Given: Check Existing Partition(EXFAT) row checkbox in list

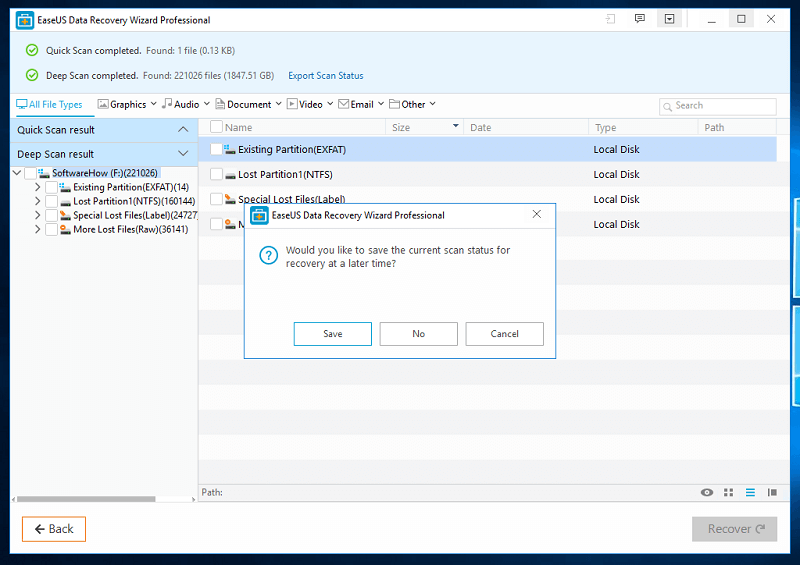Looking at the screenshot, I should pyautogui.click(x=216, y=149).
